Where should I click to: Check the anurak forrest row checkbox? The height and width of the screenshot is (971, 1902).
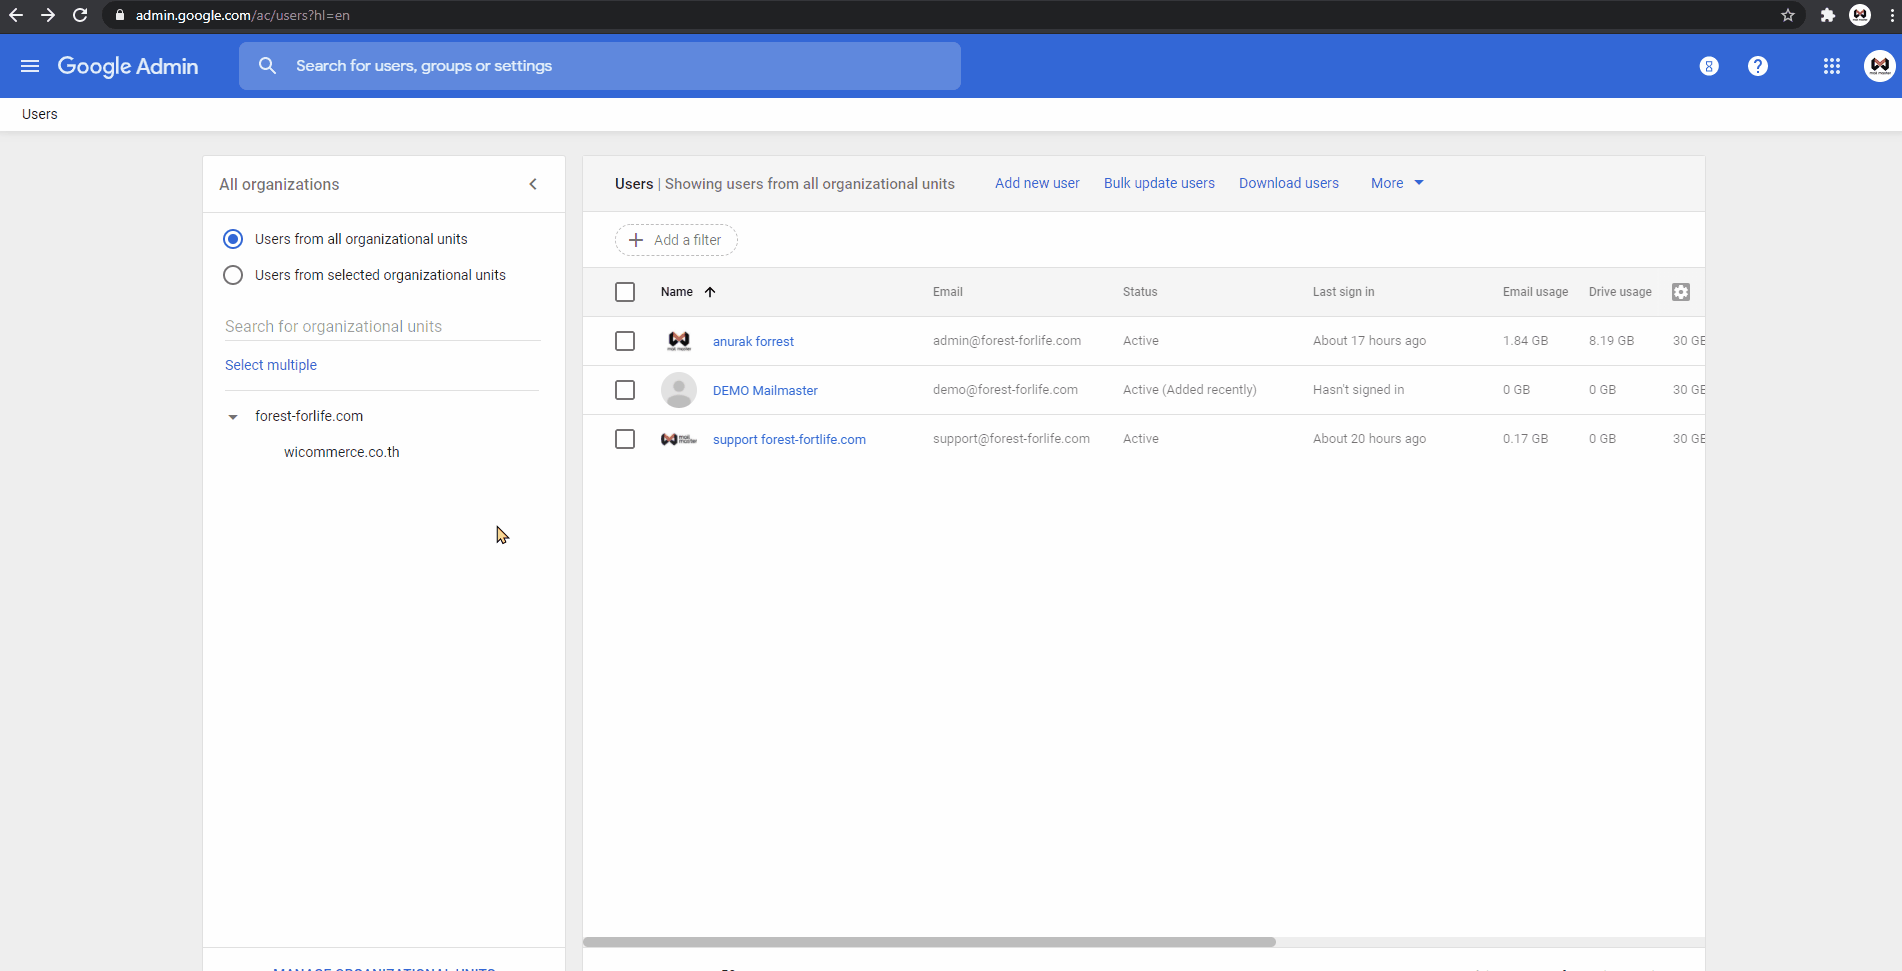point(625,341)
